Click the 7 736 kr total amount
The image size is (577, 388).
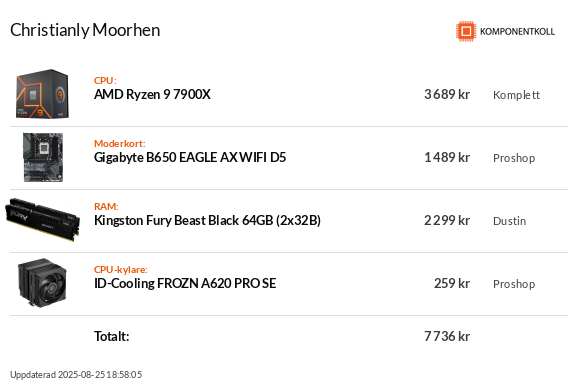447,336
